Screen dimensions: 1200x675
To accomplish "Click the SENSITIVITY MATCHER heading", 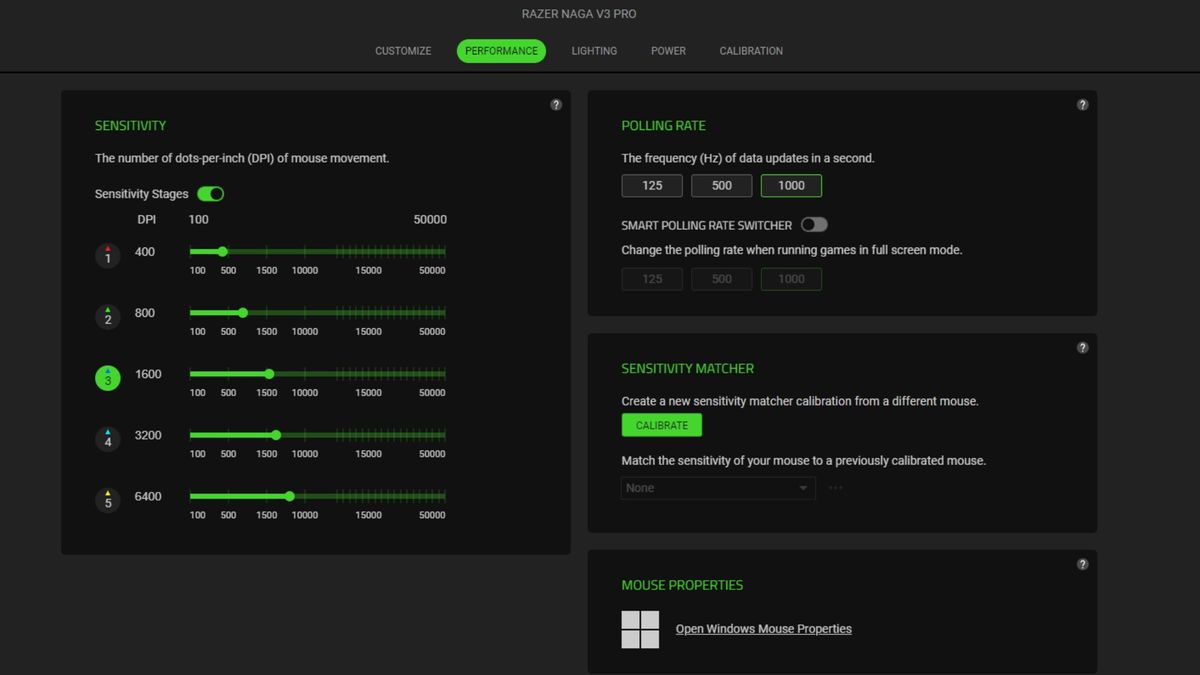I will pos(688,369).
